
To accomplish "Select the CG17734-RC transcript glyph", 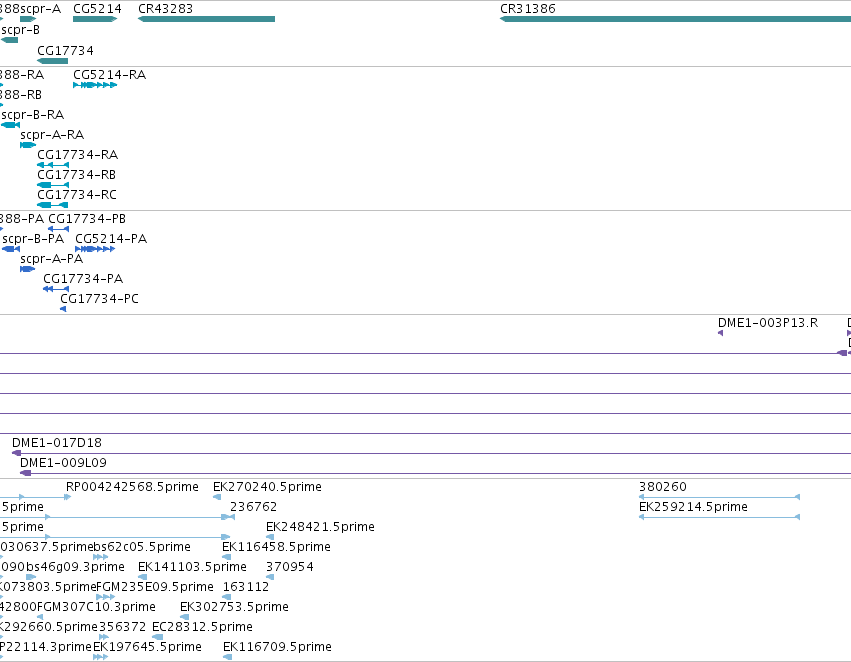I will tap(53, 205).
